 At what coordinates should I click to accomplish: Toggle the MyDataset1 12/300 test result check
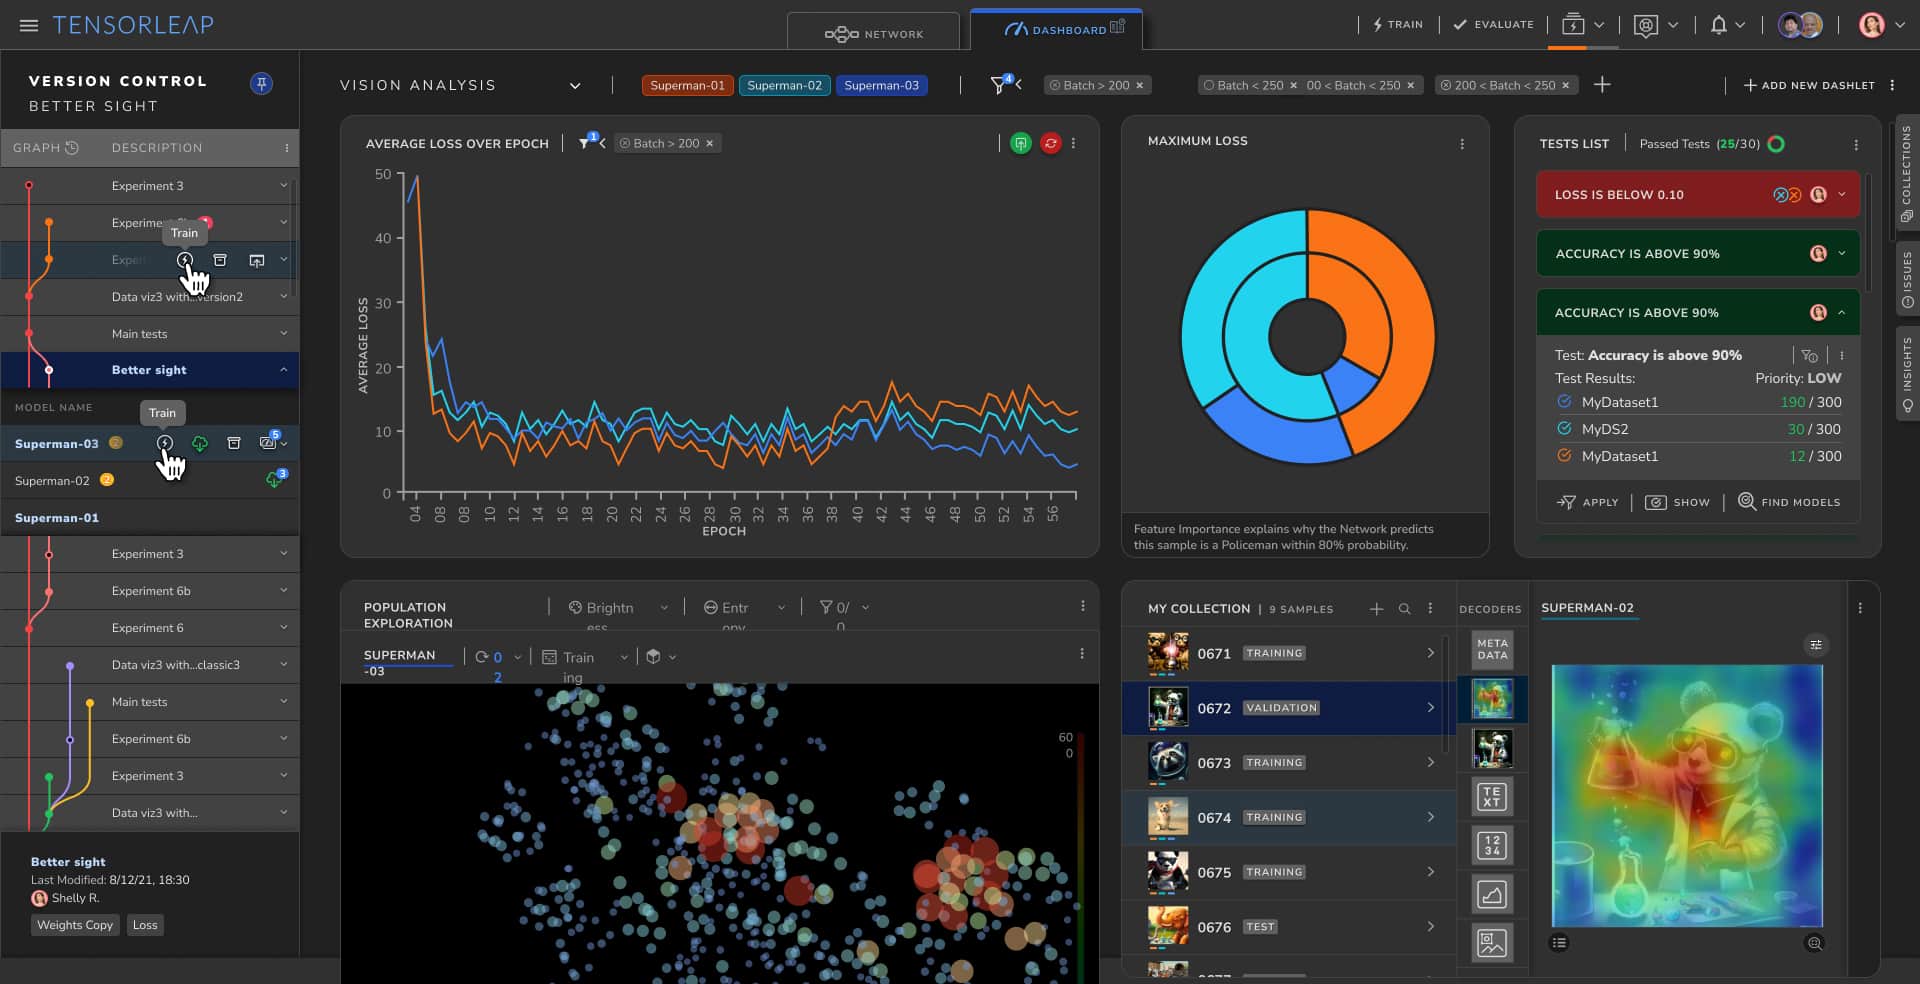point(1564,456)
